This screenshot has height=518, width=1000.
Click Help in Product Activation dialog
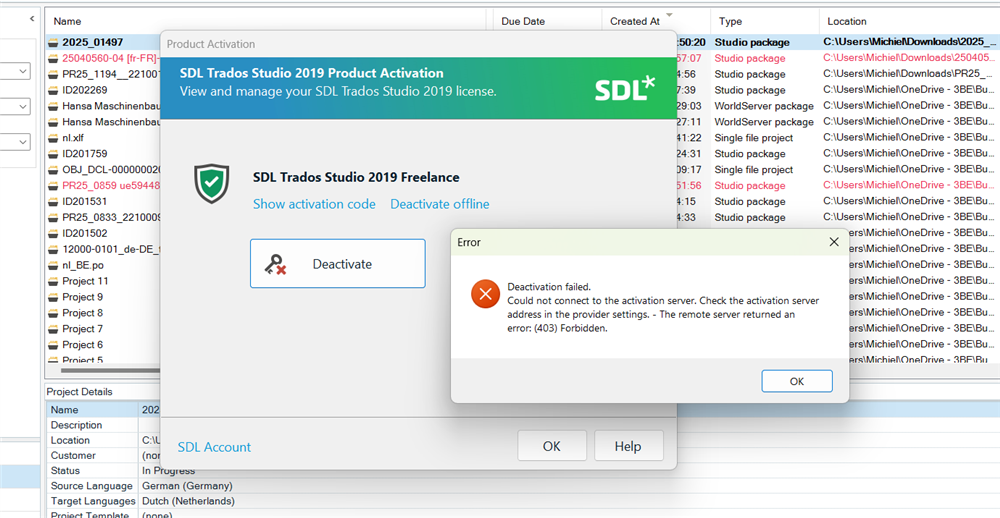point(628,446)
